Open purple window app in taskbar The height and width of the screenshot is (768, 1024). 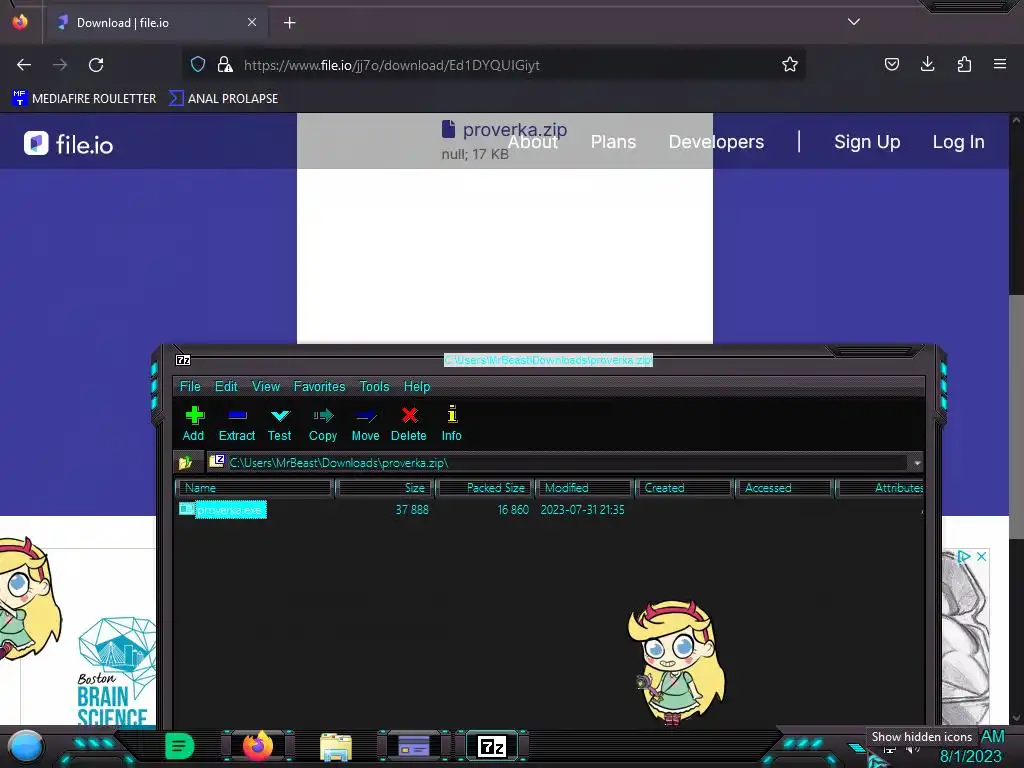point(414,746)
